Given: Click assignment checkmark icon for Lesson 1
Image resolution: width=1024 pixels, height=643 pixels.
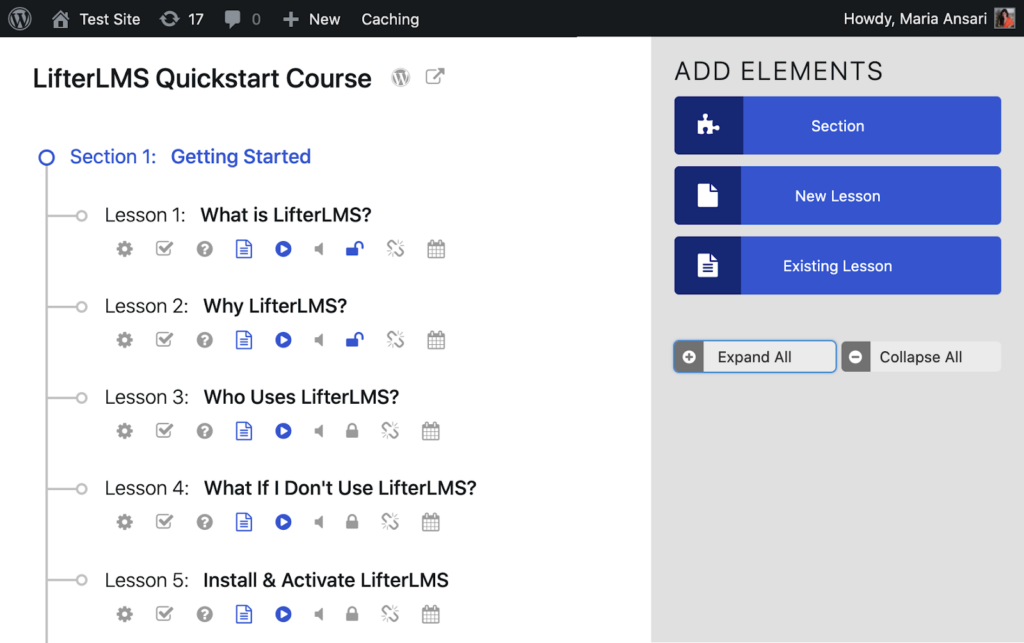Looking at the screenshot, I should tap(165, 248).
